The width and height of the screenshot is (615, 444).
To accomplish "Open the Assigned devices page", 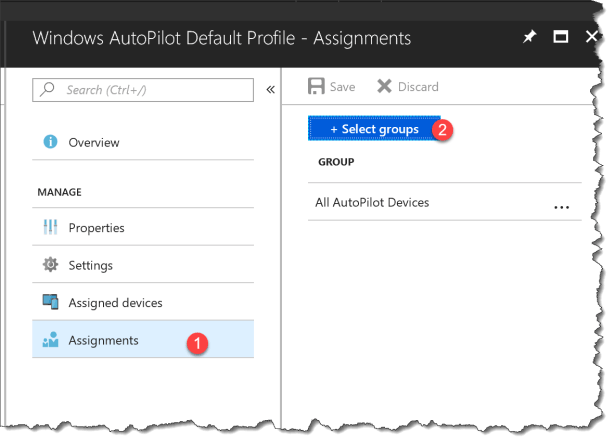I will click(x=115, y=302).
